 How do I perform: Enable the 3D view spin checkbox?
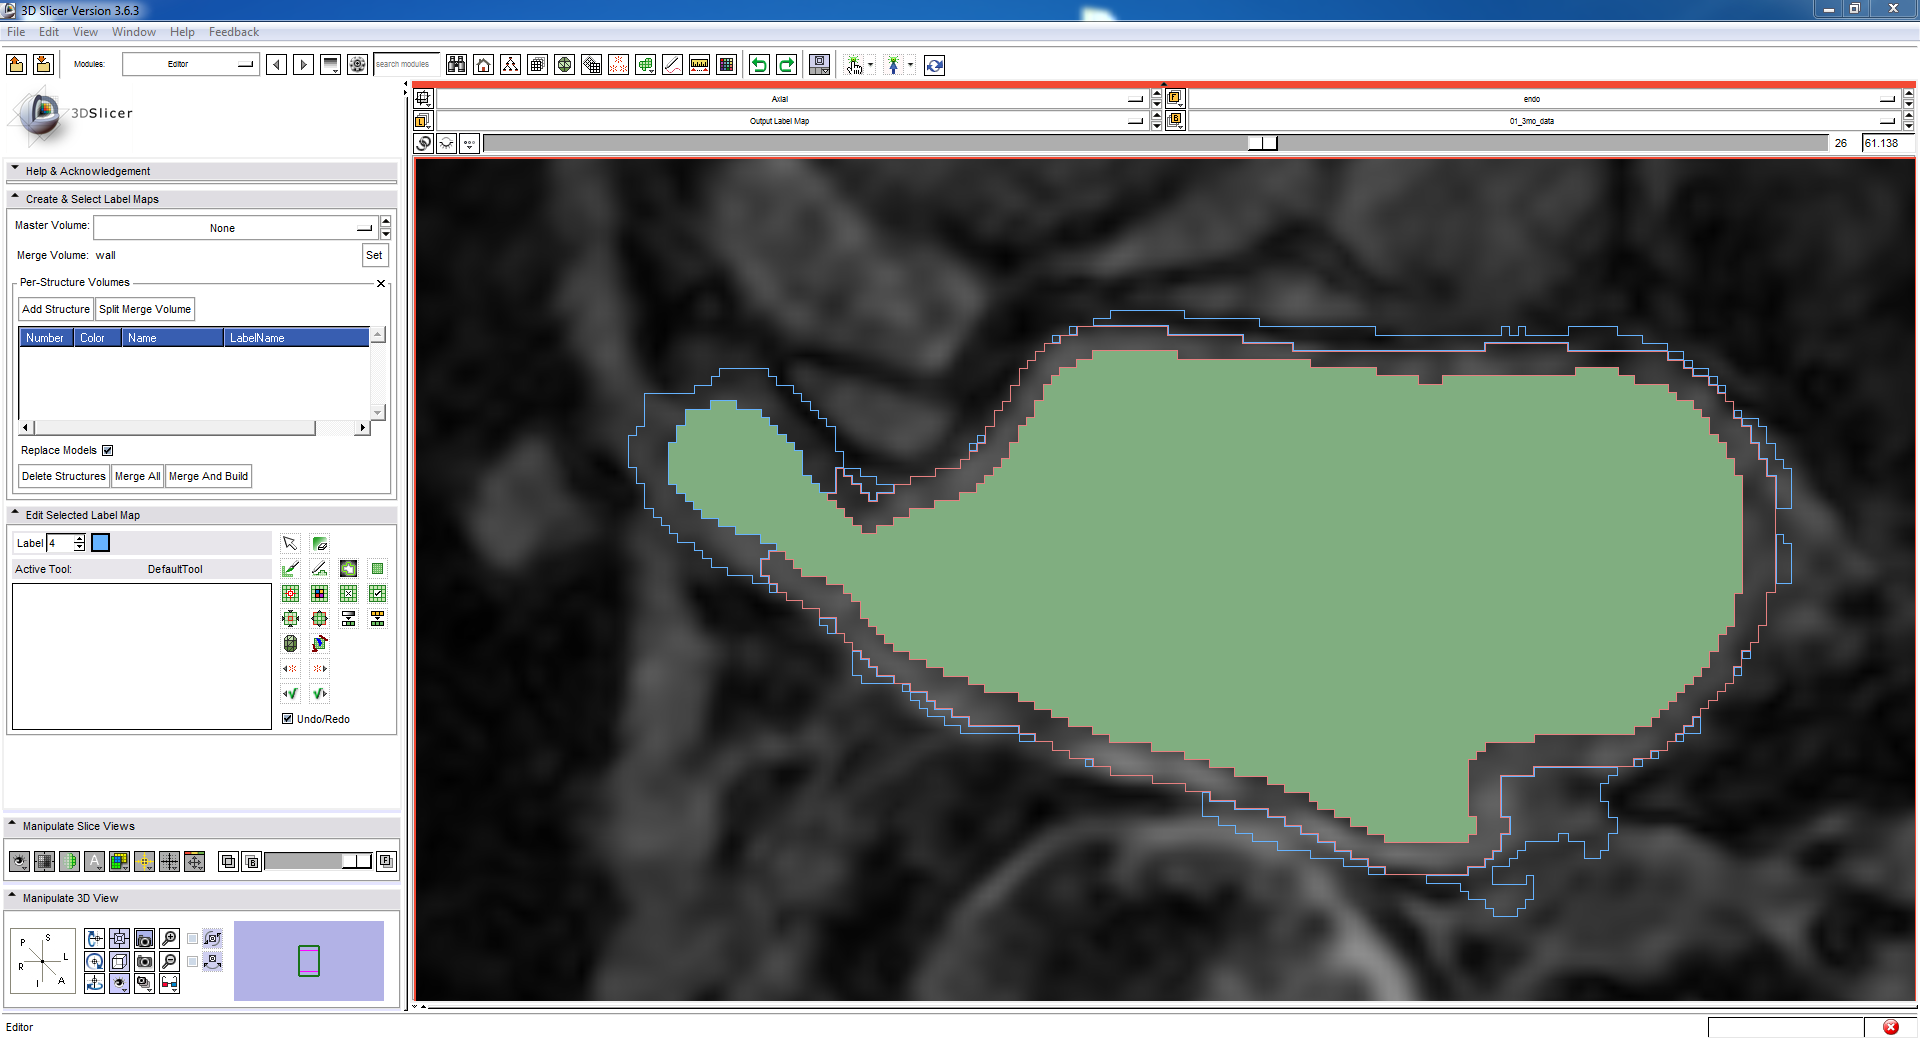coord(193,939)
